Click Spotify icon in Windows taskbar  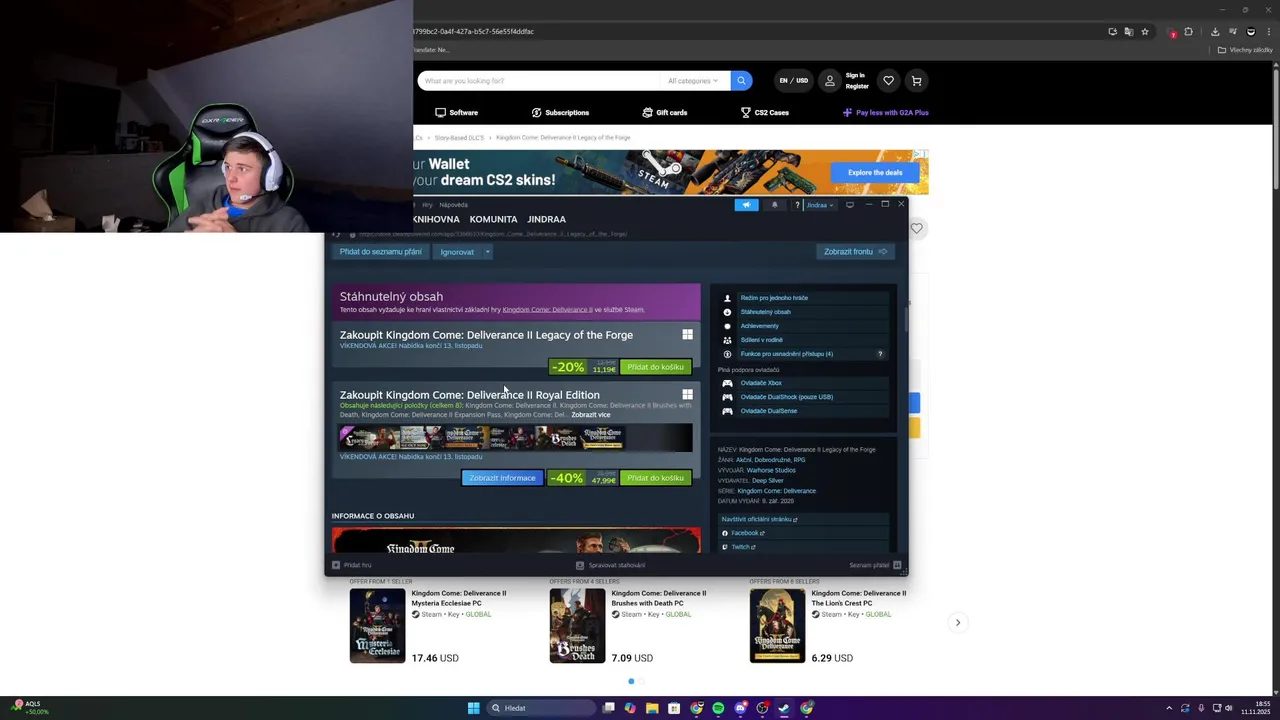pyautogui.click(x=718, y=708)
